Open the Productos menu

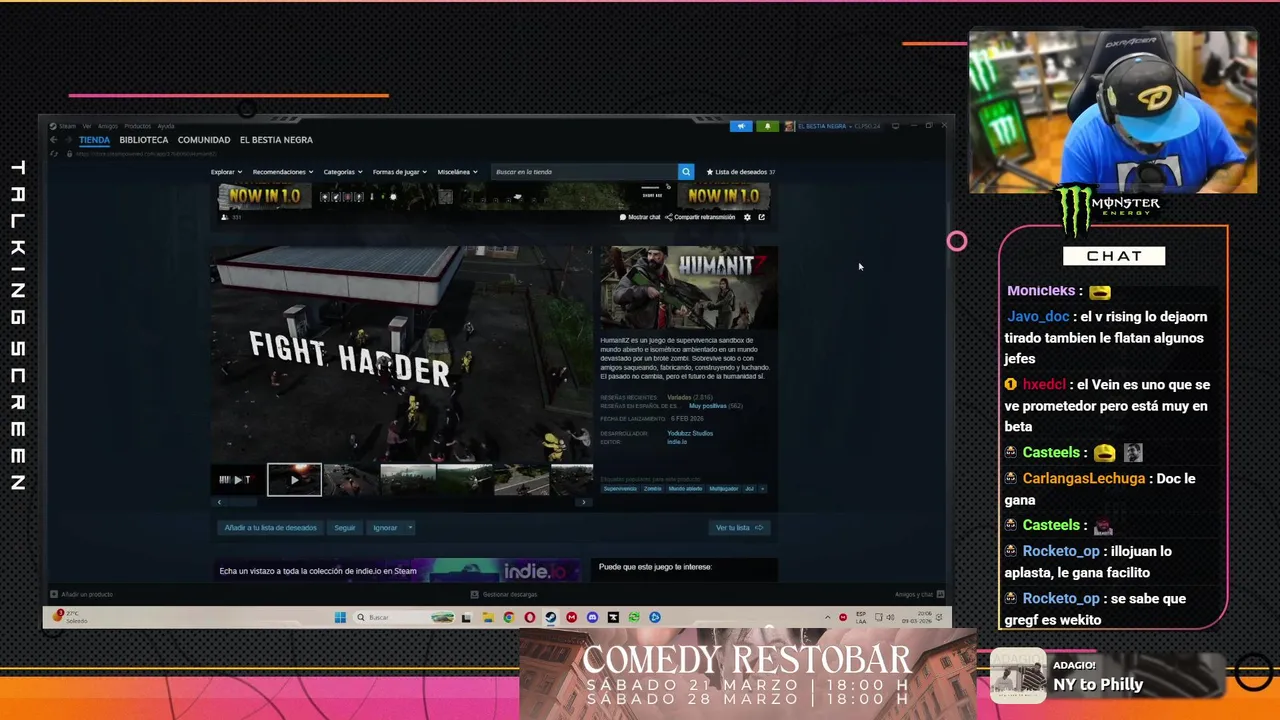coord(137,126)
